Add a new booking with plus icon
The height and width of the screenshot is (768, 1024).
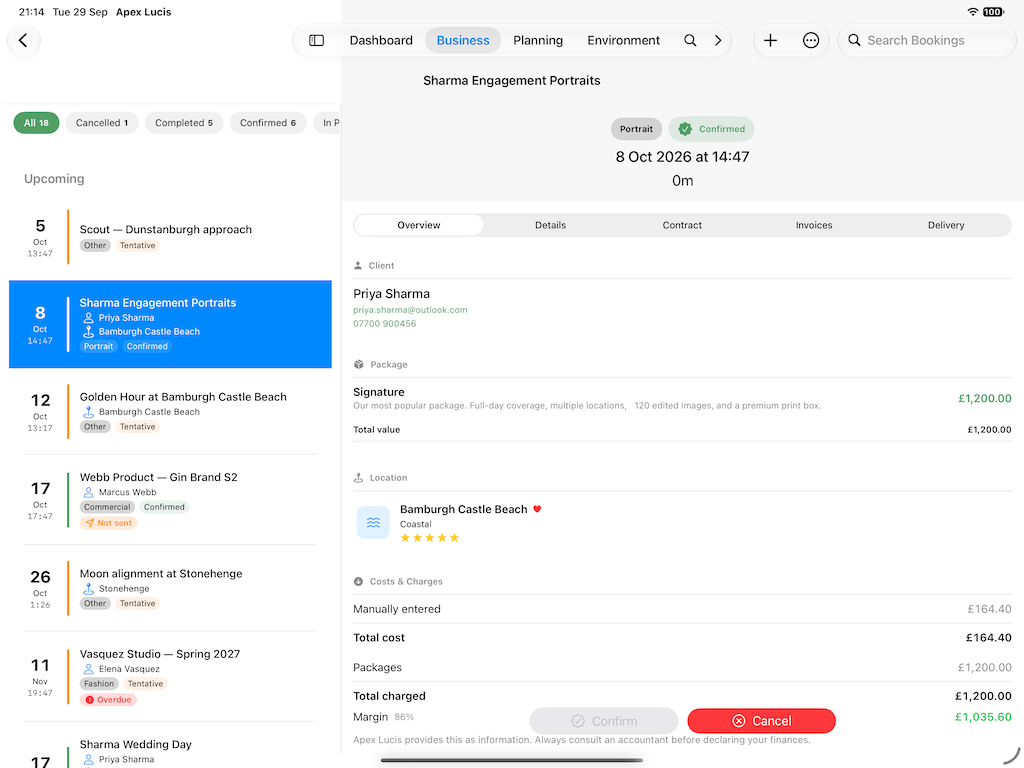[x=771, y=40]
